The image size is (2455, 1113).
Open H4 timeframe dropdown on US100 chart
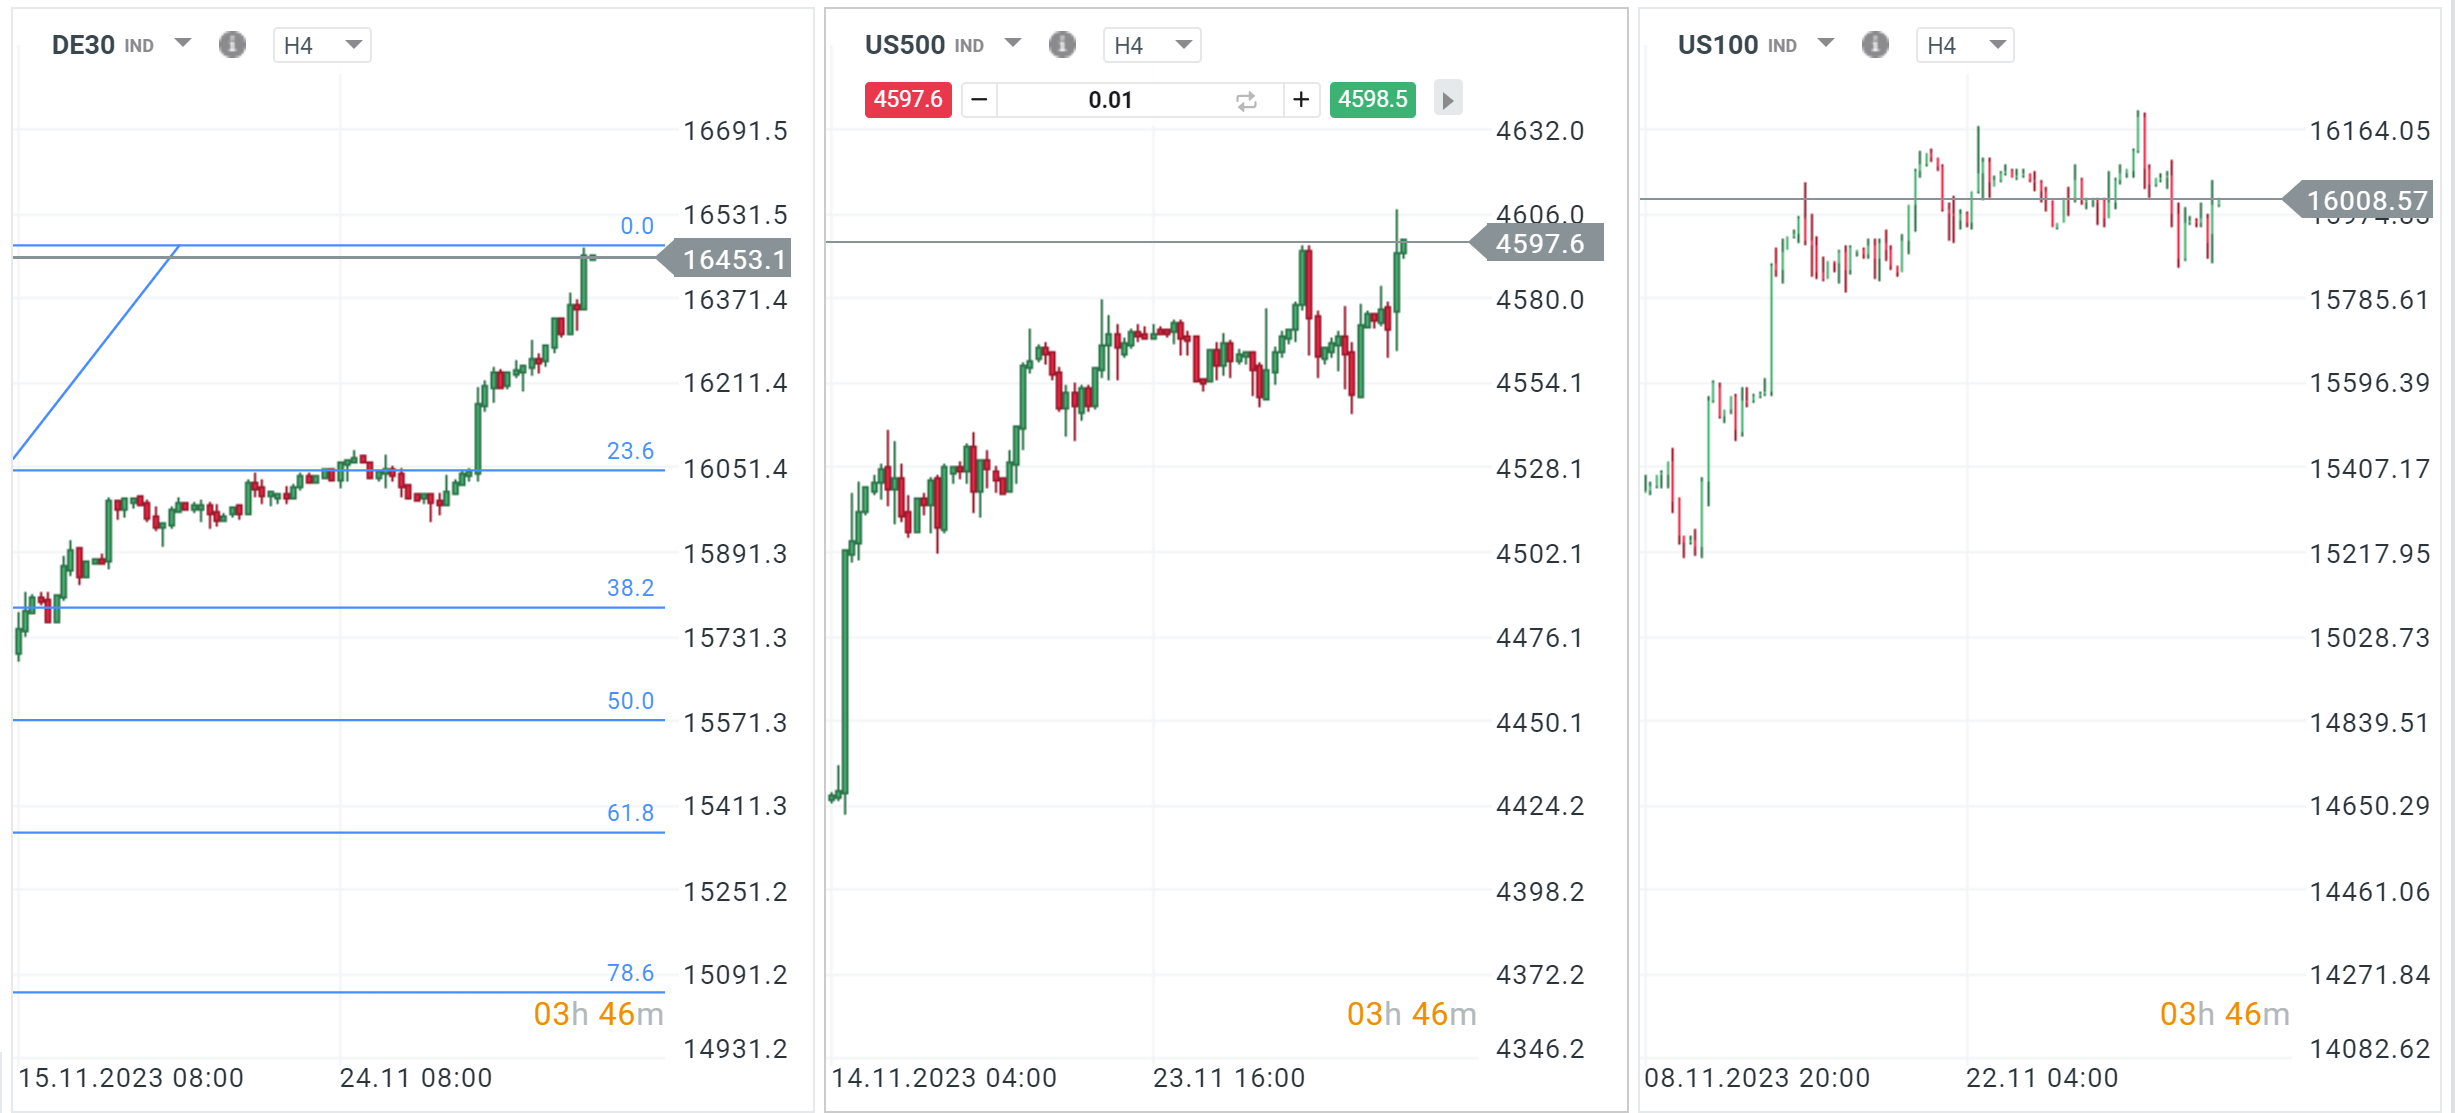[1965, 45]
